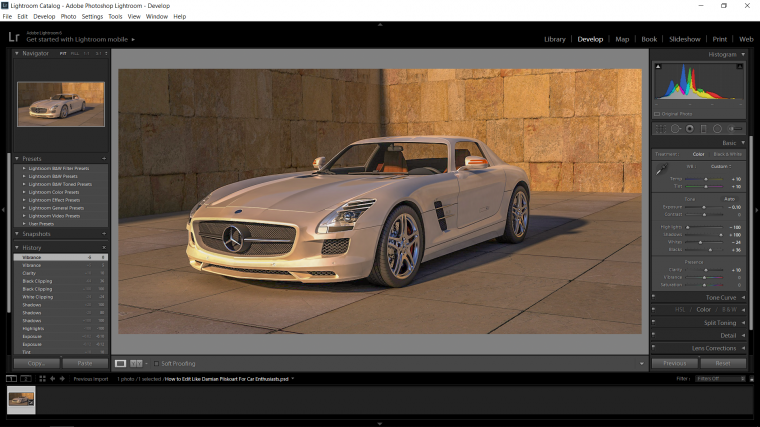Collapse left panel group side arrow
Image resolution: width=760 pixels, height=427 pixels.
[x=3, y=210]
